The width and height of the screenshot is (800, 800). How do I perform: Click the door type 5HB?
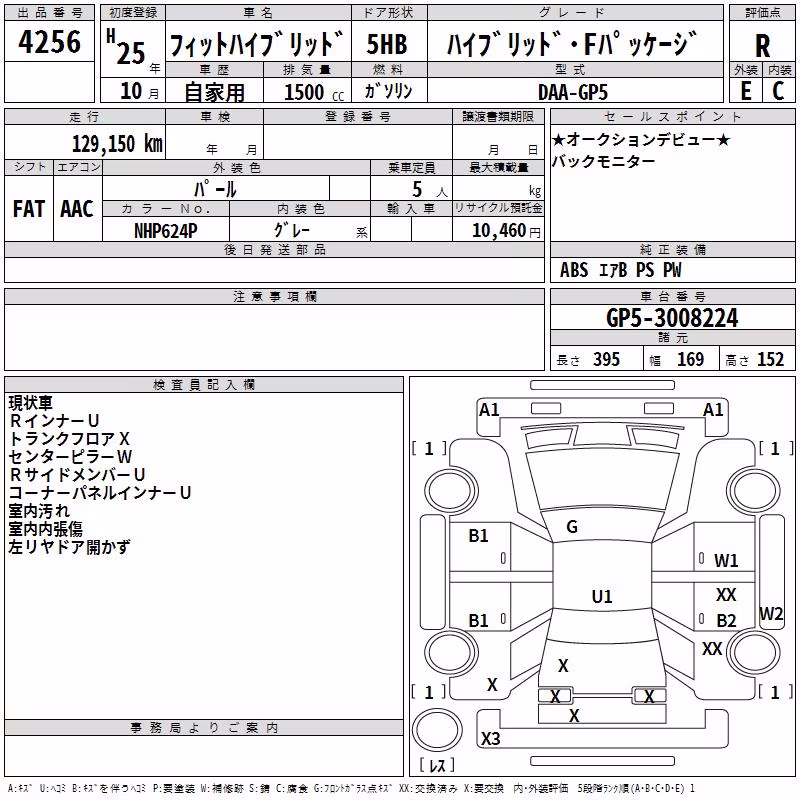pyautogui.click(x=387, y=44)
